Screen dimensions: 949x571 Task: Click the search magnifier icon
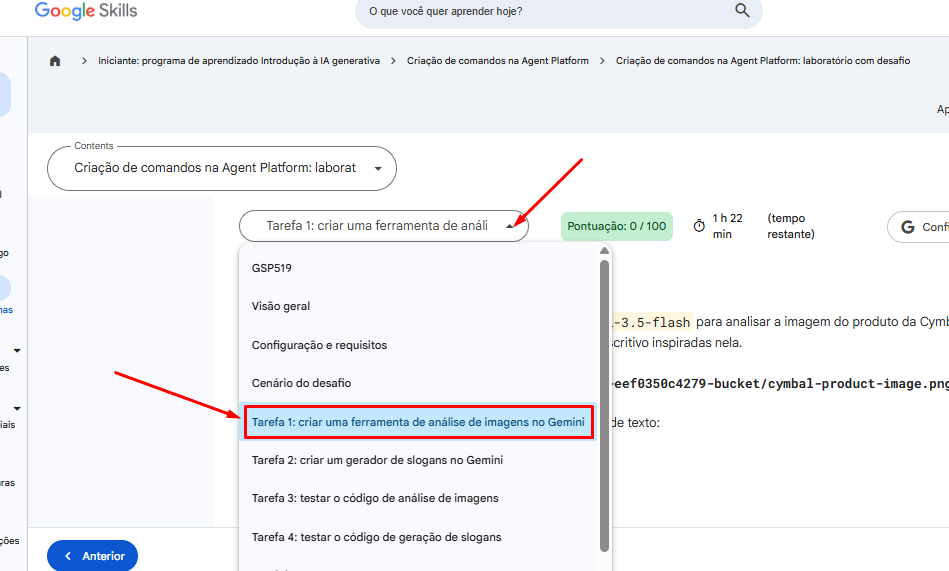pos(742,10)
